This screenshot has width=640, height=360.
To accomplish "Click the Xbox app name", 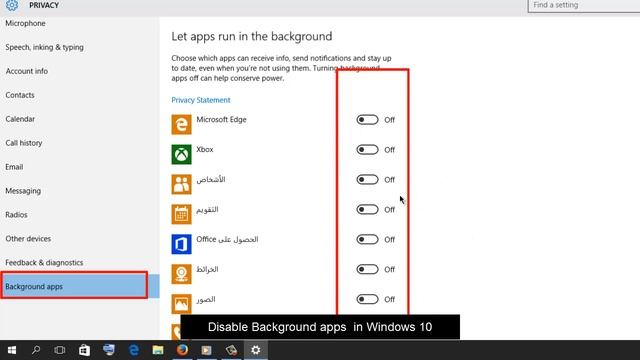I will 204,149.
